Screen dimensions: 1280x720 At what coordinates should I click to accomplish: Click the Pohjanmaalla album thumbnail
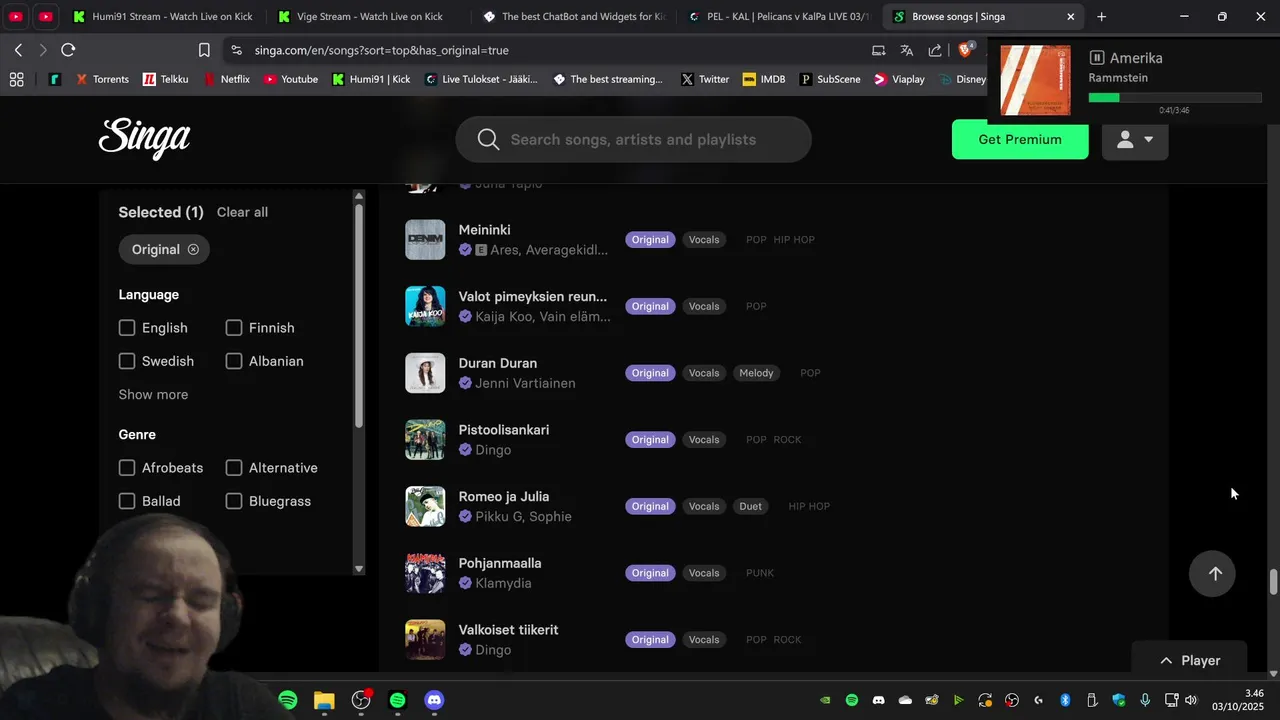[x=425, y=573]
